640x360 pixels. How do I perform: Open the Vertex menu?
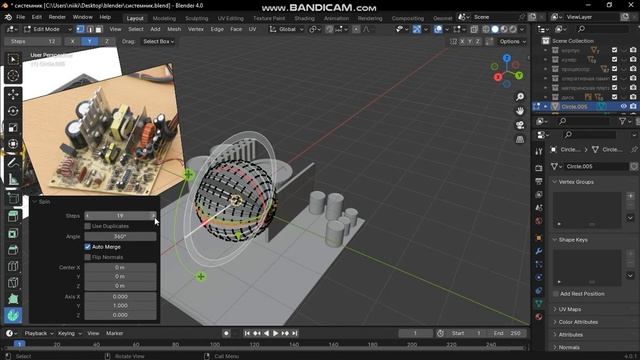click(x=196, y=29)
